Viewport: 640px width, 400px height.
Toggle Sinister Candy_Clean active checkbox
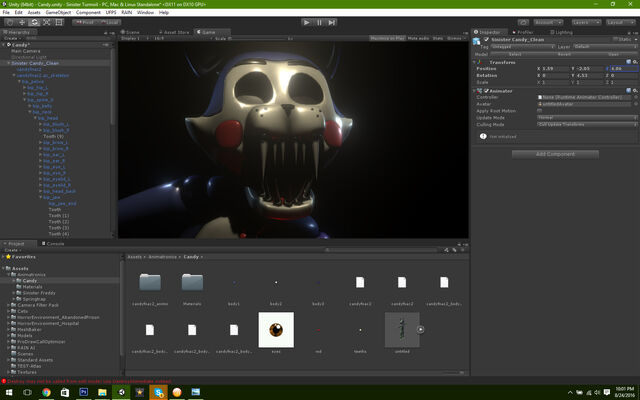click(486, 40)
